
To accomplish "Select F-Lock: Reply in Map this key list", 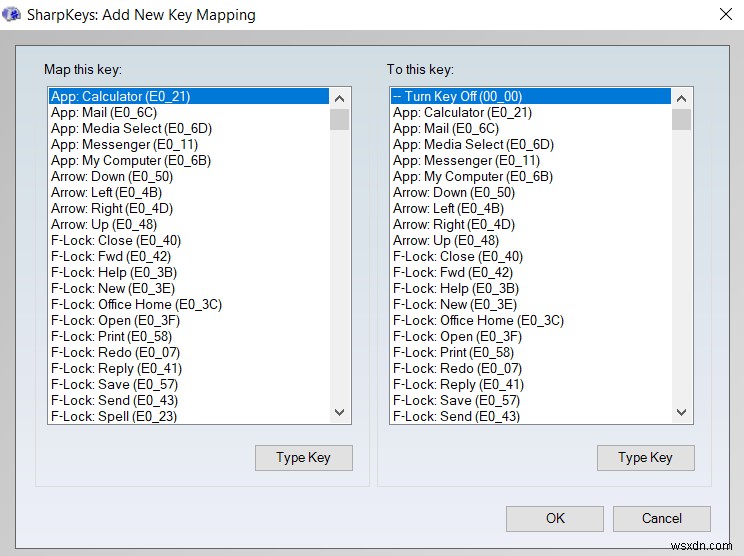I will click(189, 369).
